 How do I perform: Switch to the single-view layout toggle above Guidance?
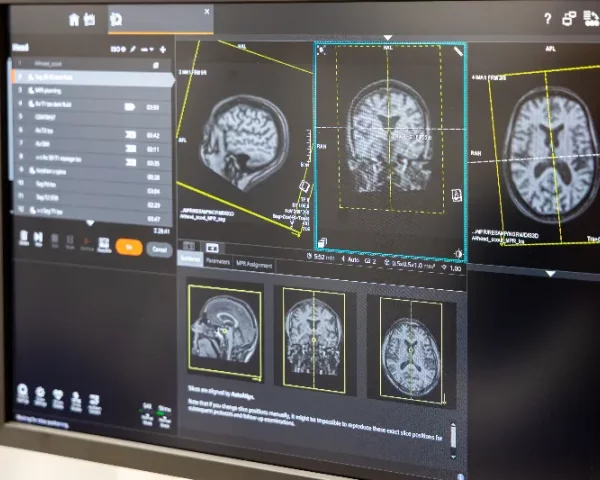click(x=189, y=246)
